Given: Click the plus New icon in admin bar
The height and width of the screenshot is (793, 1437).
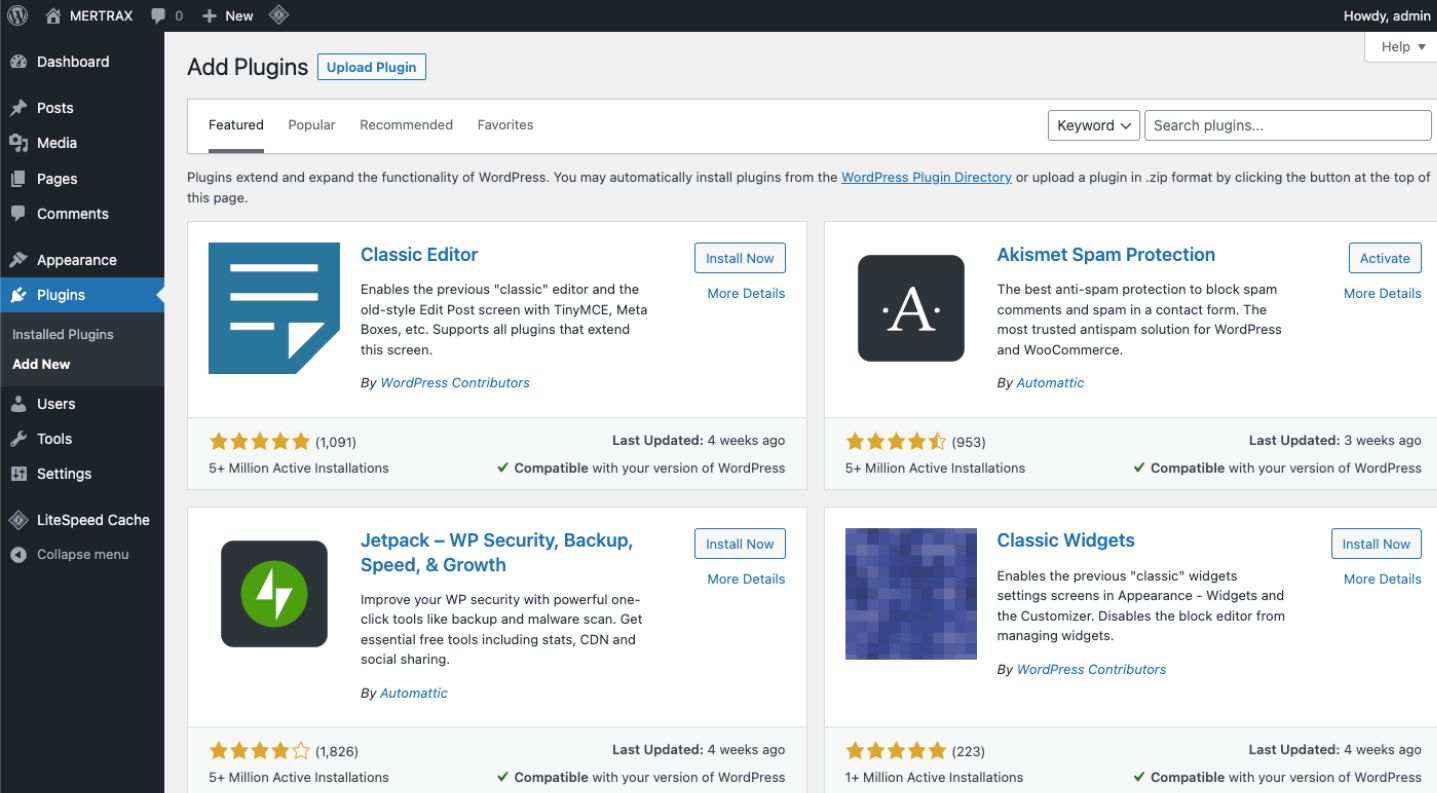Looking at the screenshot, I should tap(209, 16).
